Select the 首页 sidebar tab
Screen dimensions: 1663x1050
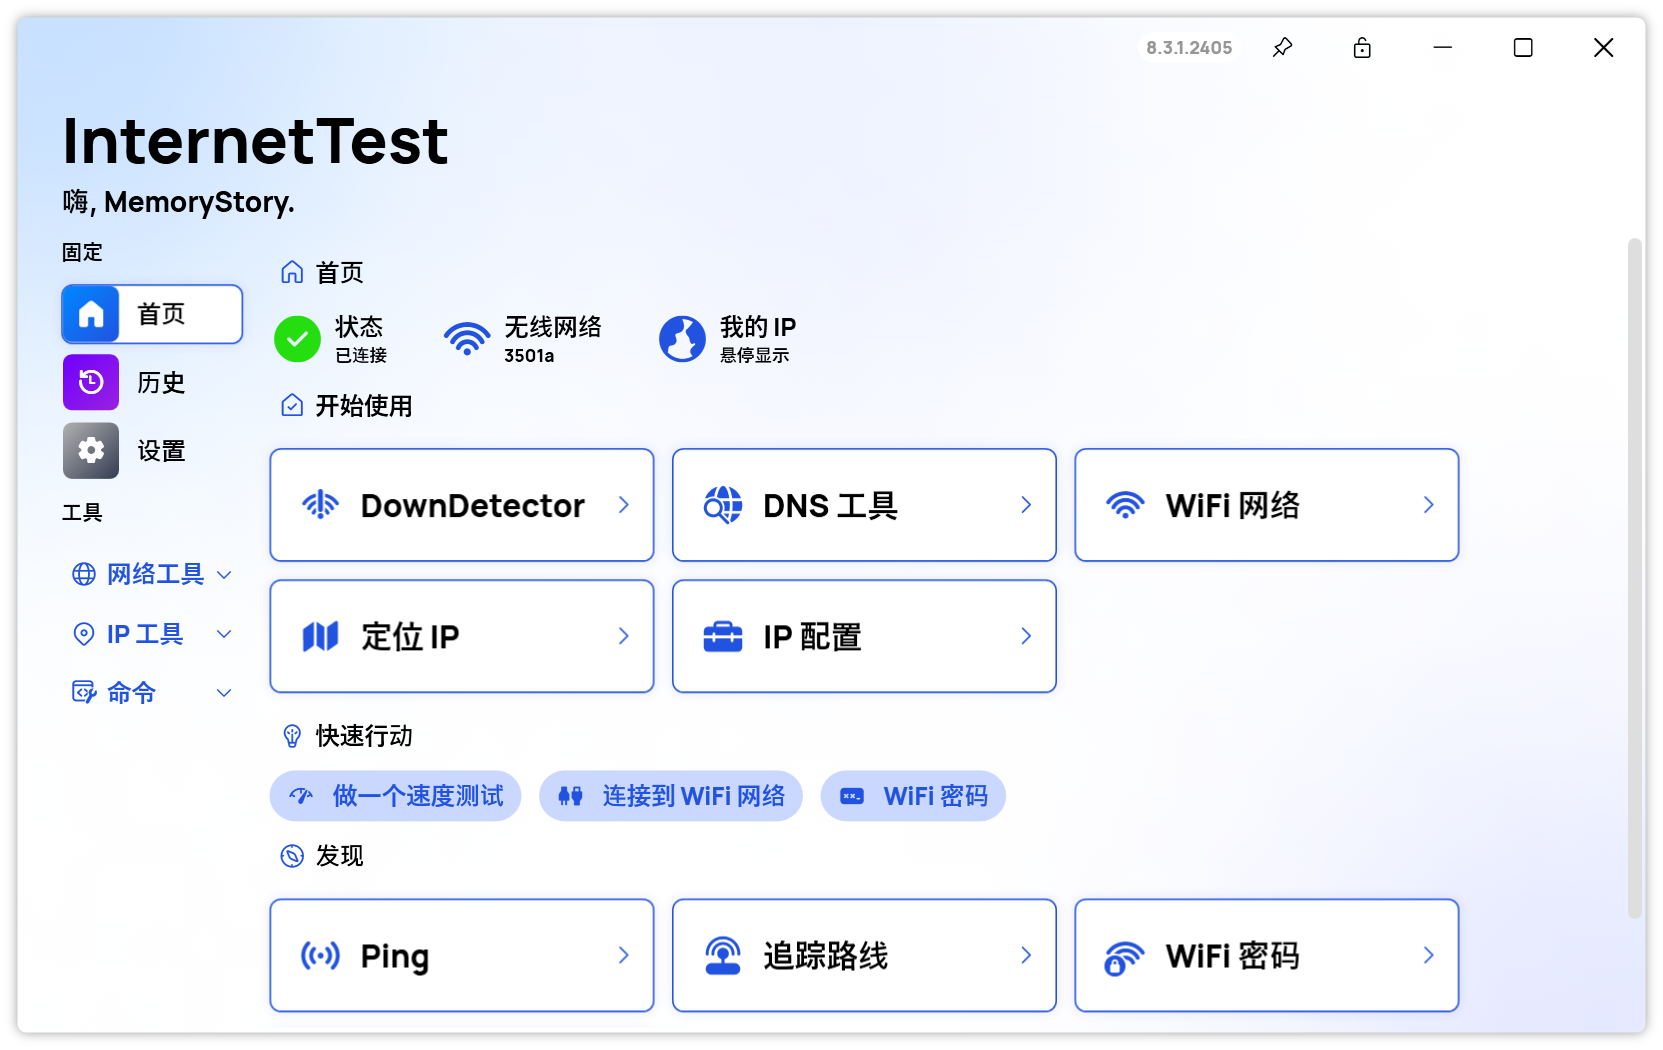coord(152,314)
